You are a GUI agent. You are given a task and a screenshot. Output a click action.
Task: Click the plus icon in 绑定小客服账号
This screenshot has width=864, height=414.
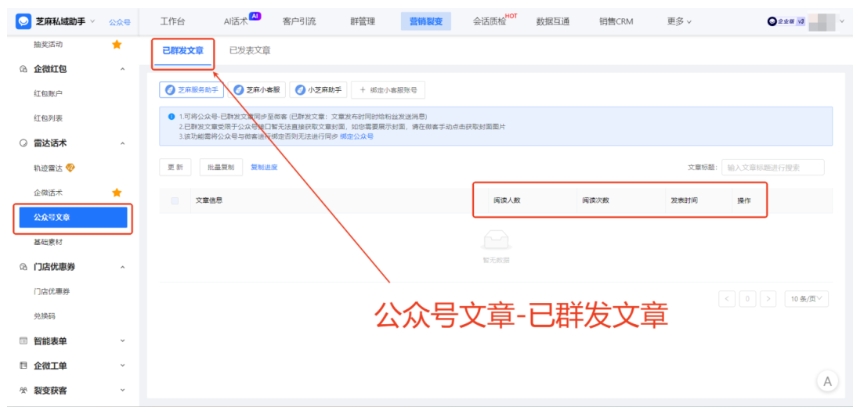coord(362,90)
